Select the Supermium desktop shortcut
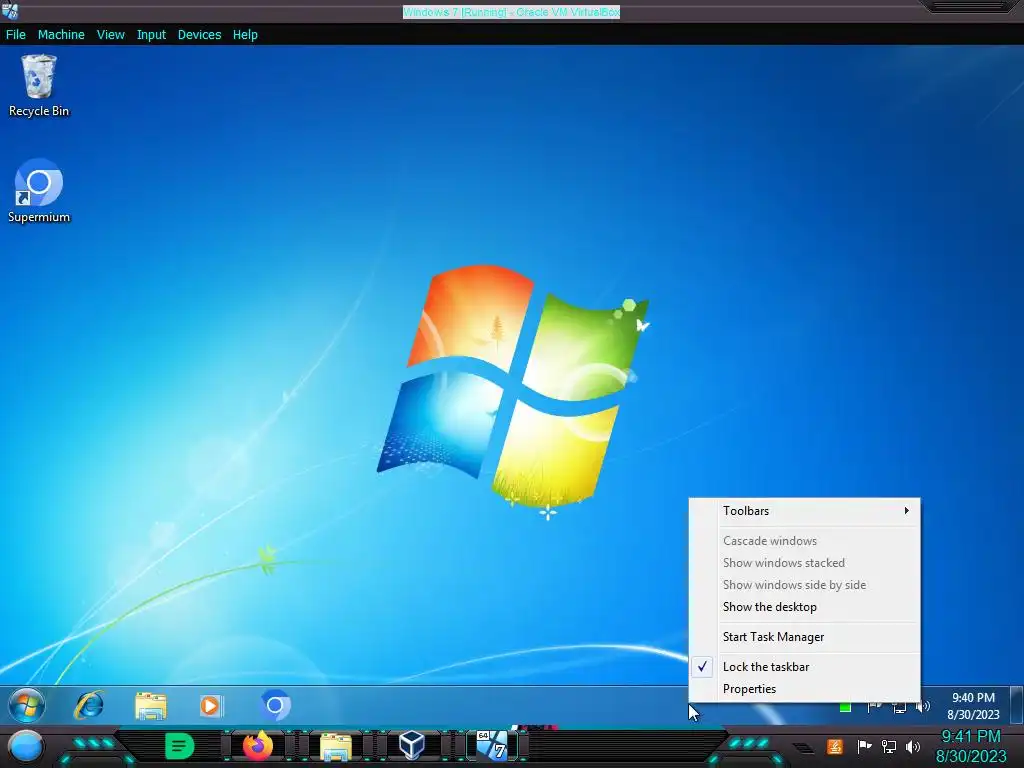Viewport: 1024px width, 768px height. tap(39, 191)
